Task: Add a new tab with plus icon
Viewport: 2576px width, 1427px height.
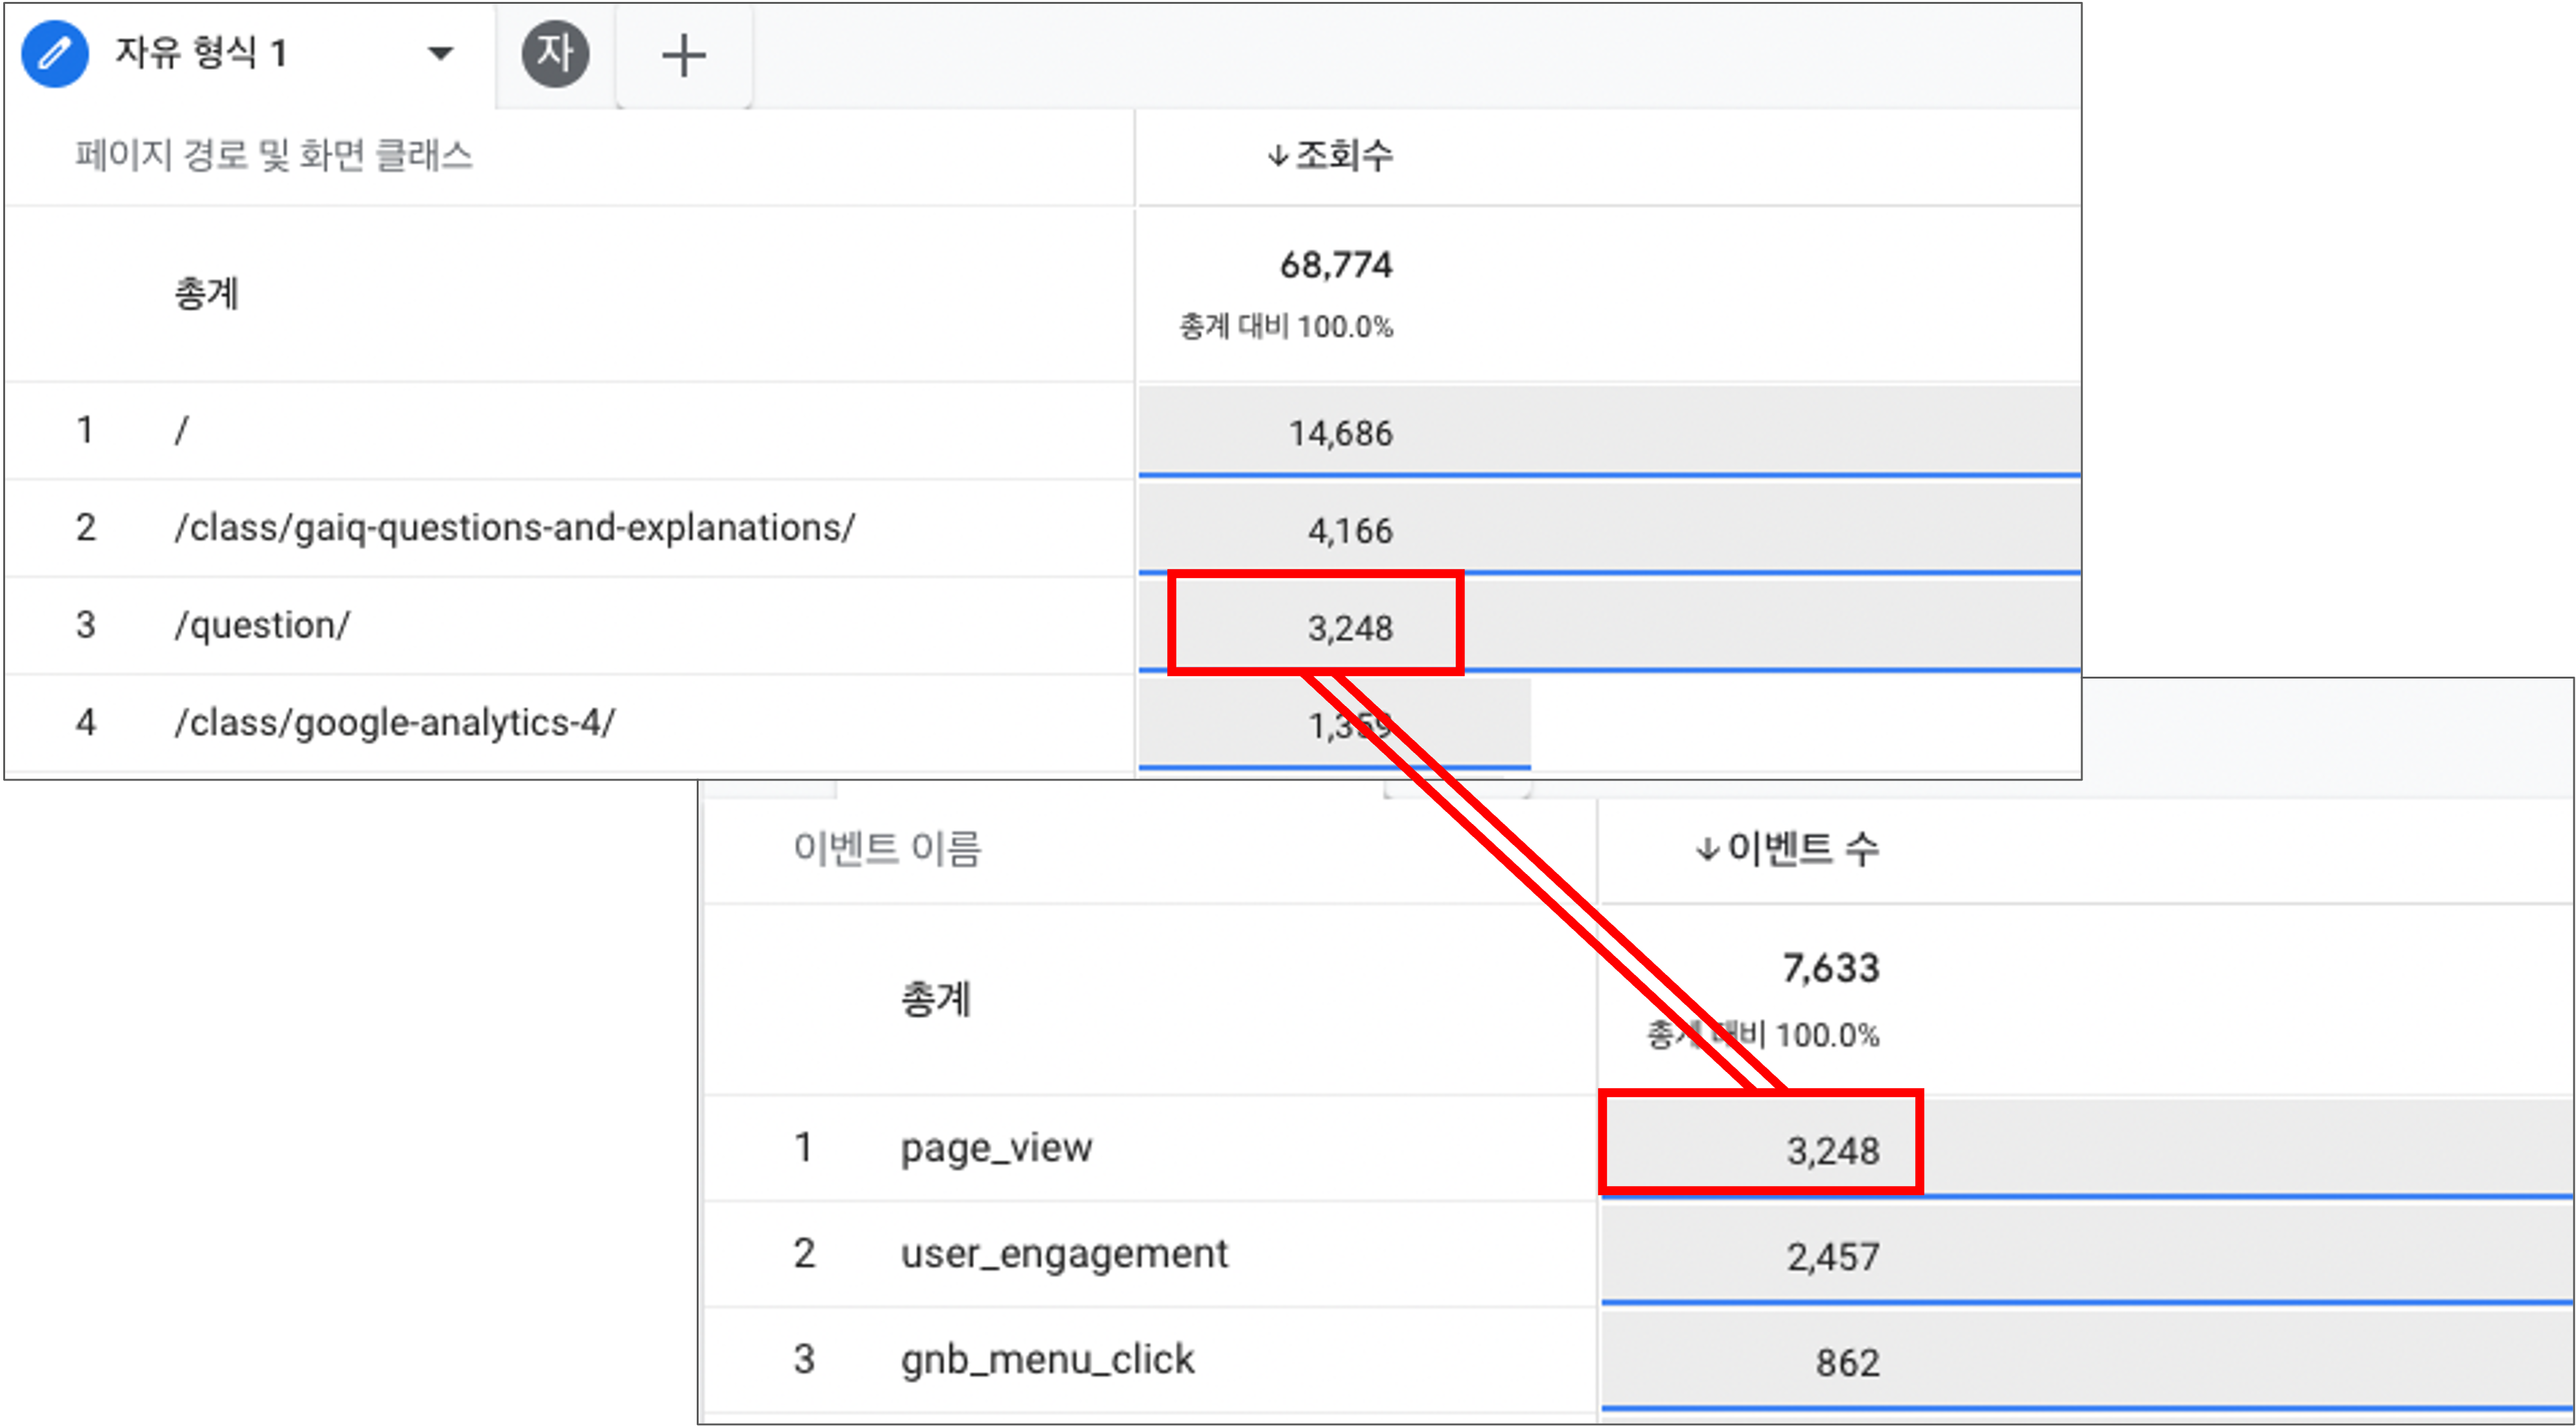Action: (x=684, y=55)
